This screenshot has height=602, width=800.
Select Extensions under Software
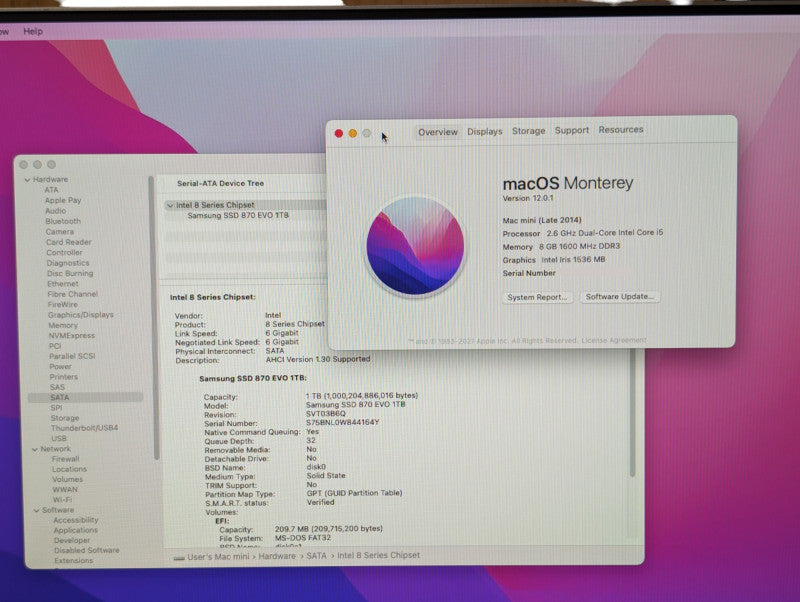point(74,561)
